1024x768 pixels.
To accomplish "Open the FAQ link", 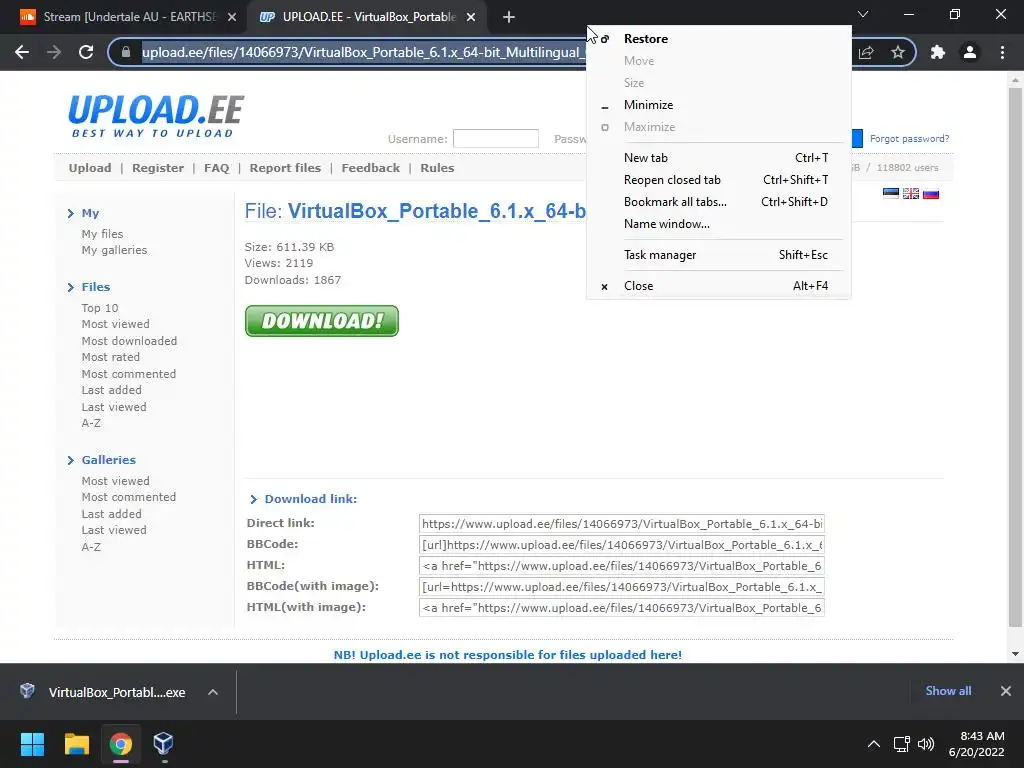I will [x=216, y=168].
